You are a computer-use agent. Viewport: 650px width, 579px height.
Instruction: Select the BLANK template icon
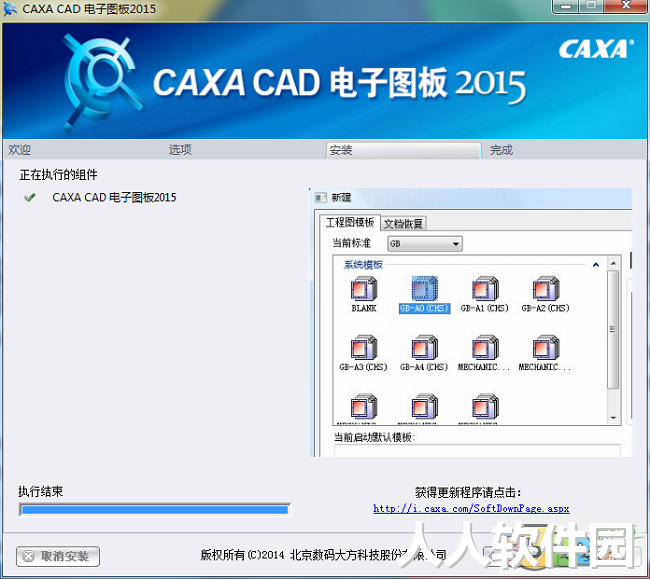(364, 288)
